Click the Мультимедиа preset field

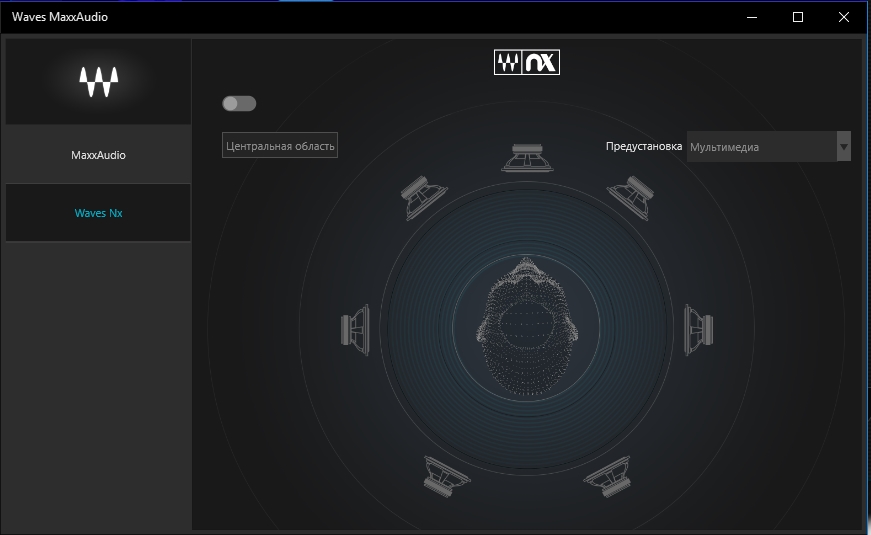[762, 147]
